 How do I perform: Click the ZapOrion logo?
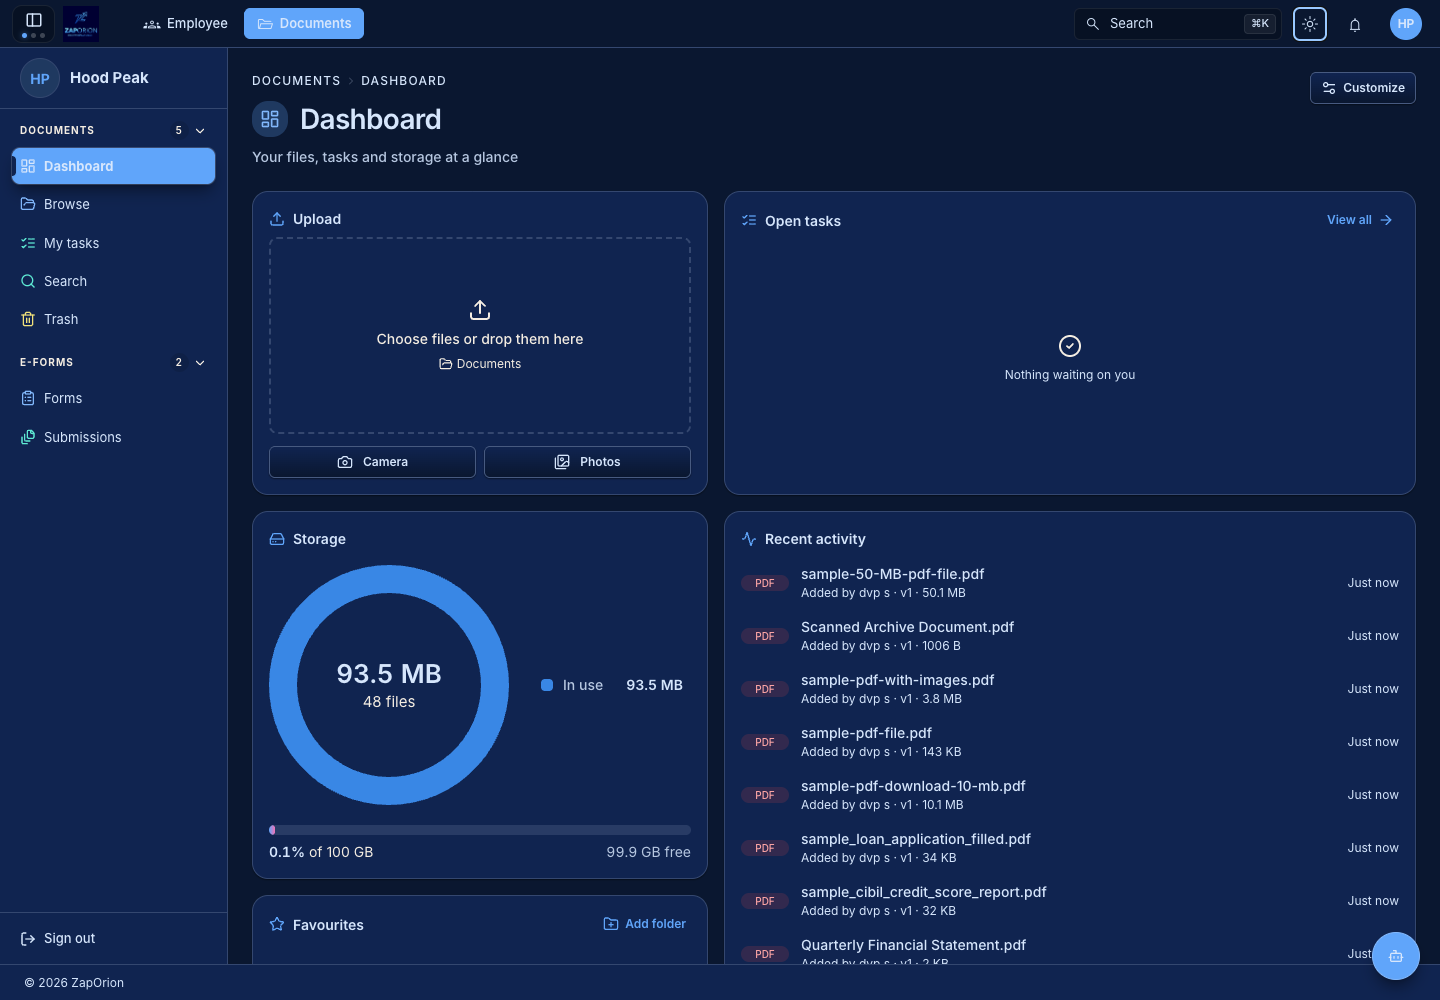click(x=81, y=23)
